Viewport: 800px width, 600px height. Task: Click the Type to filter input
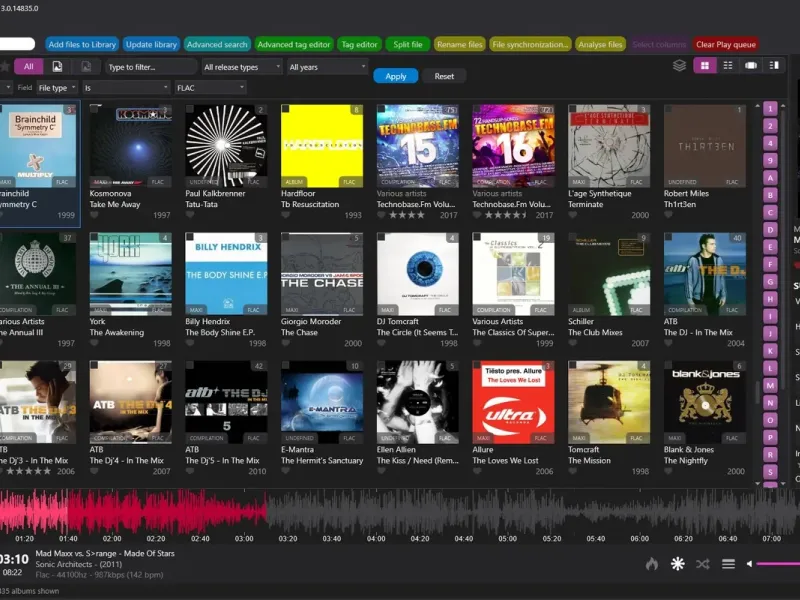click(x=151, y=67)
